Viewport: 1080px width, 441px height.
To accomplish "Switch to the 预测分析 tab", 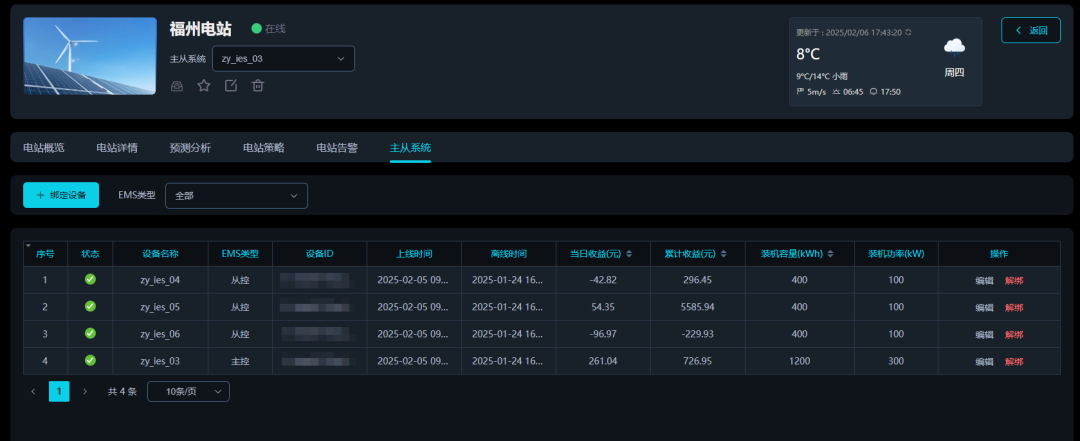I will [190, 147].
